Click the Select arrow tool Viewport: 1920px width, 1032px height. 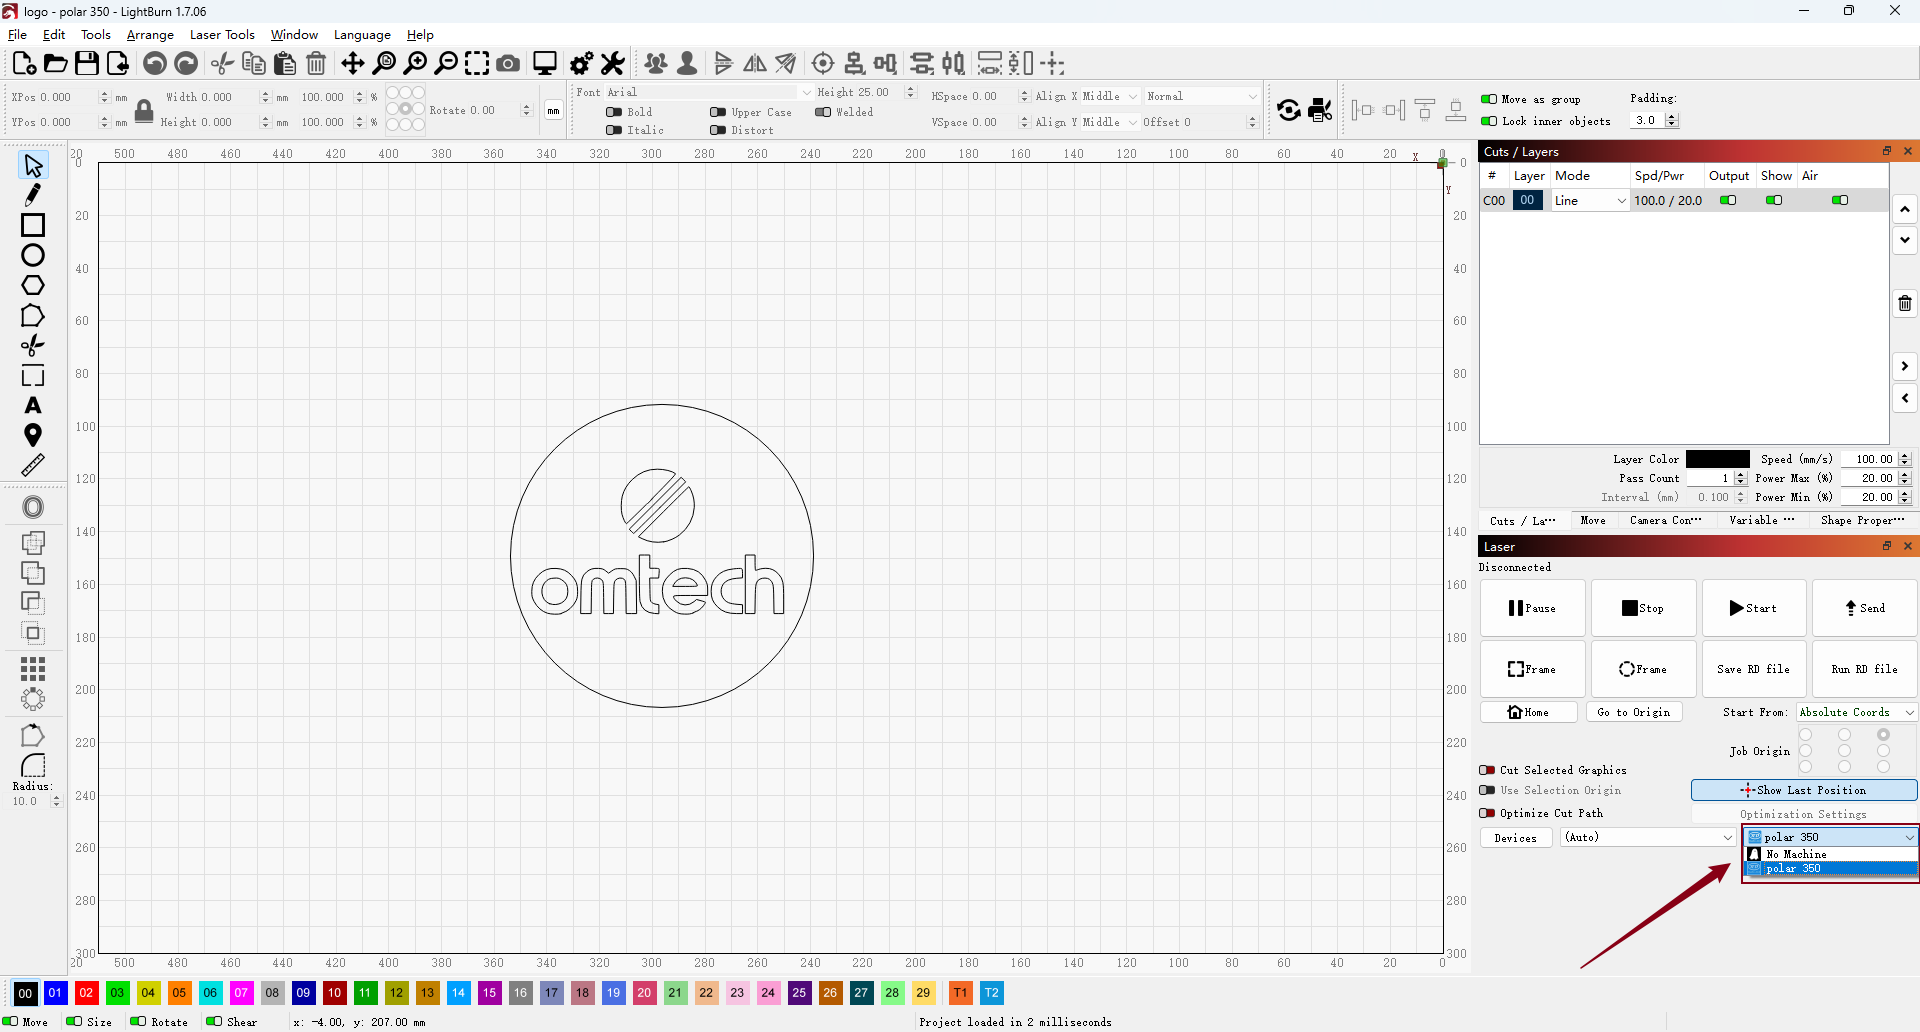33,165
